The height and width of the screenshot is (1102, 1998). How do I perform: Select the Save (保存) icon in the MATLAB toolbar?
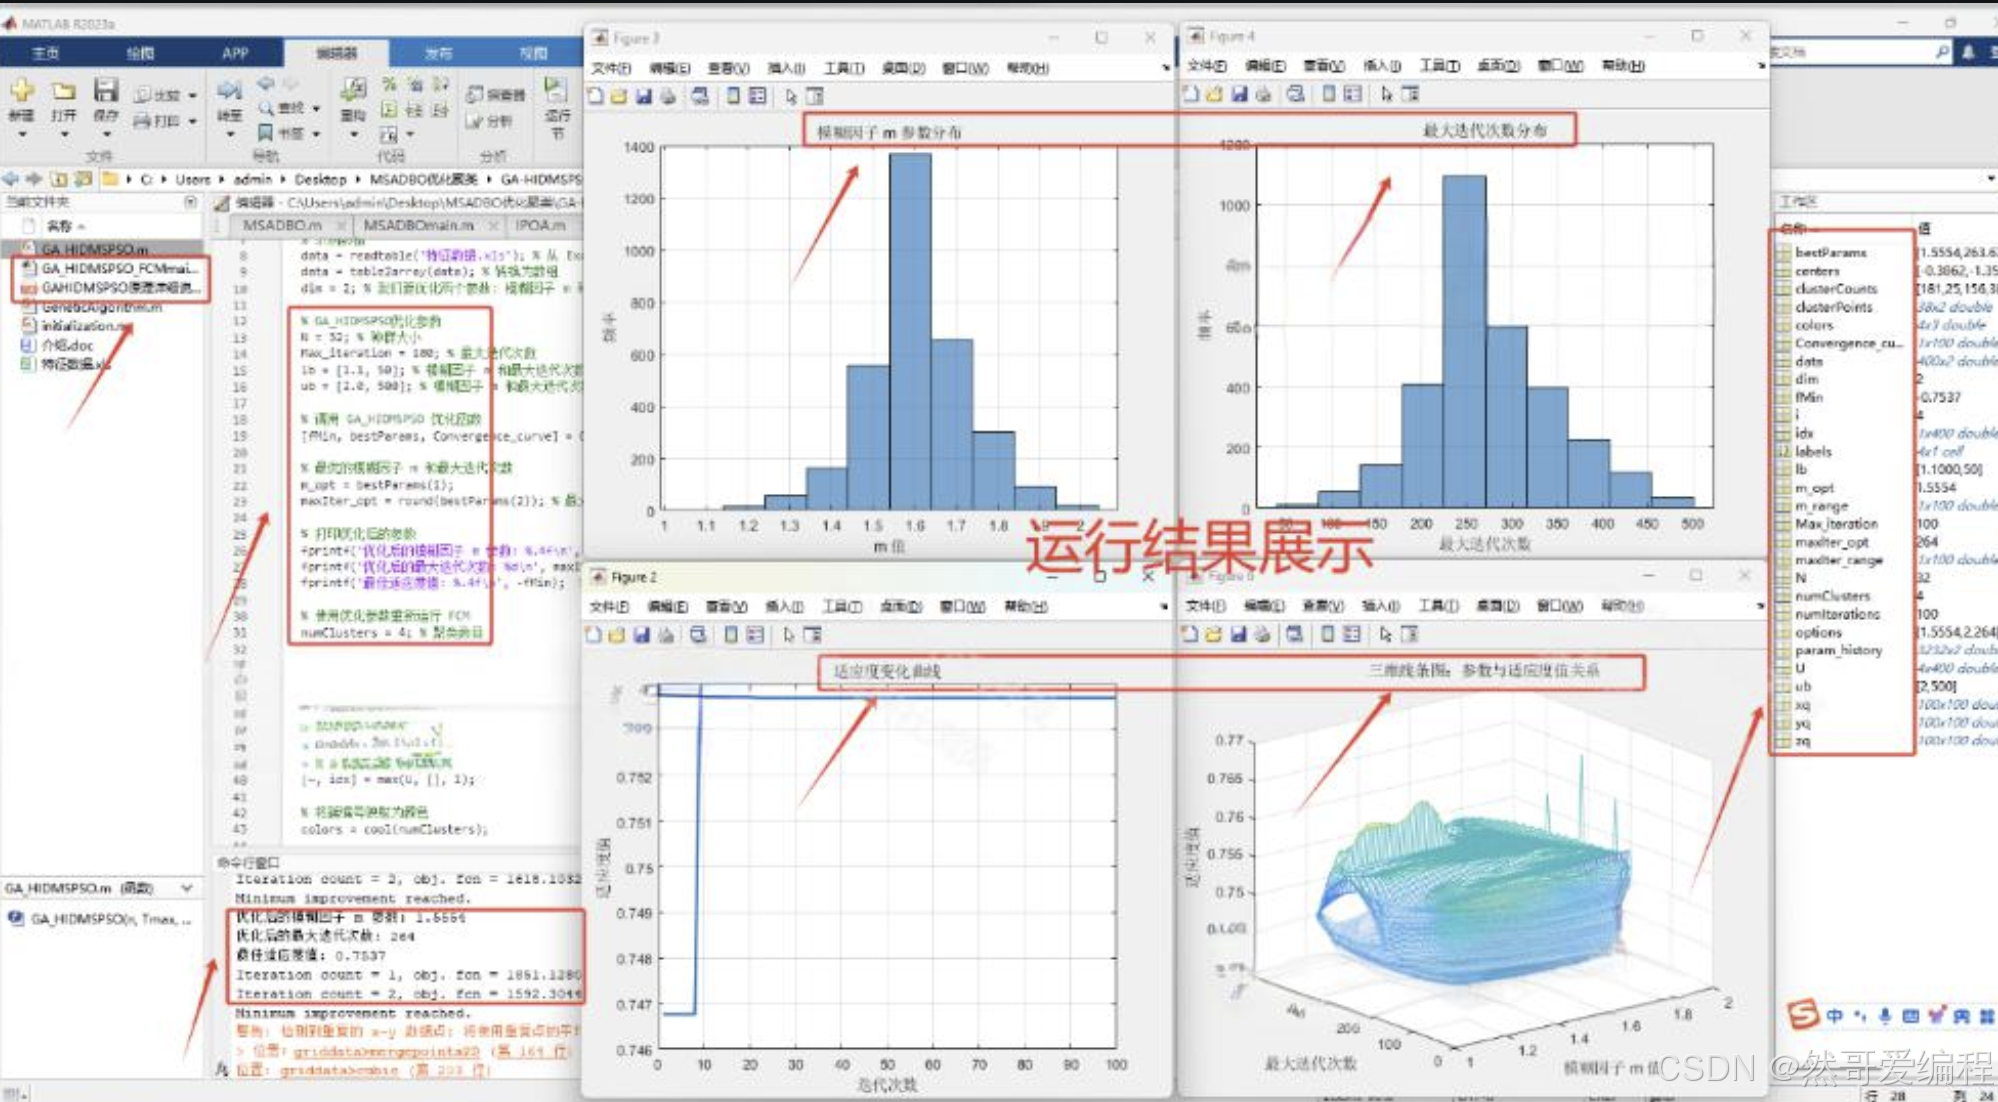pyautogui.click(x=106, y=90)
